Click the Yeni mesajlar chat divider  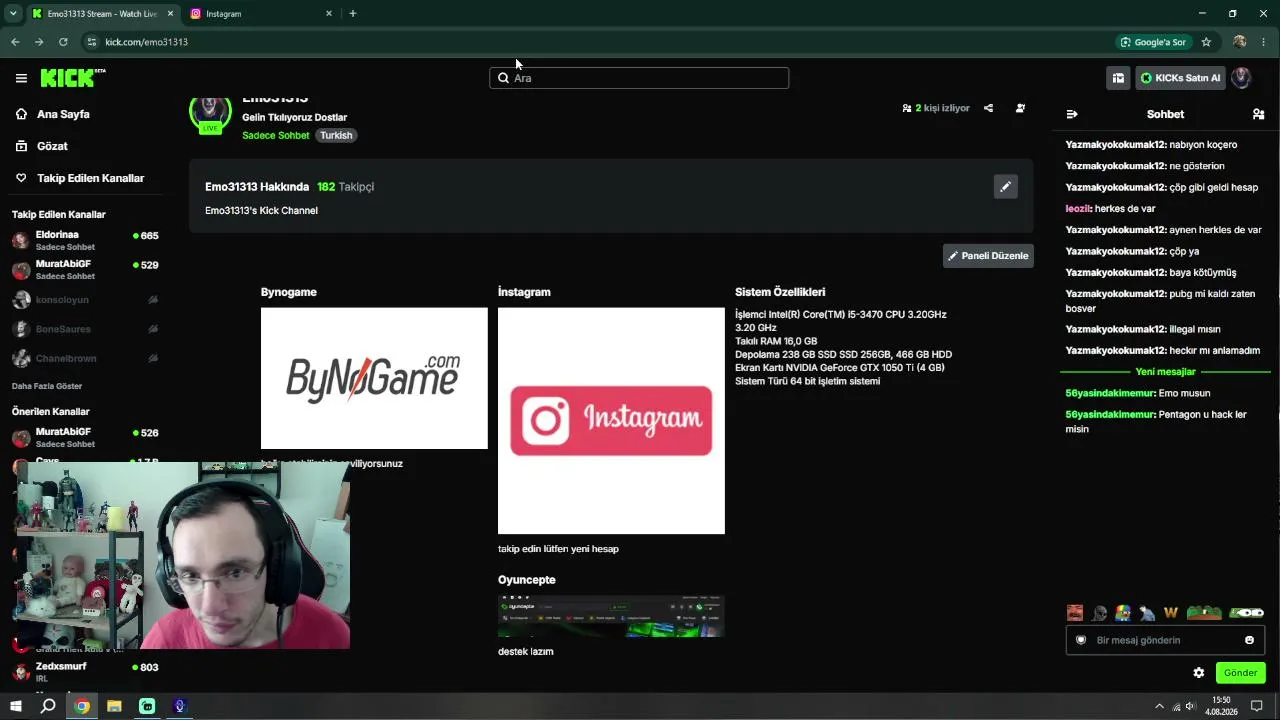[1165, 372]
